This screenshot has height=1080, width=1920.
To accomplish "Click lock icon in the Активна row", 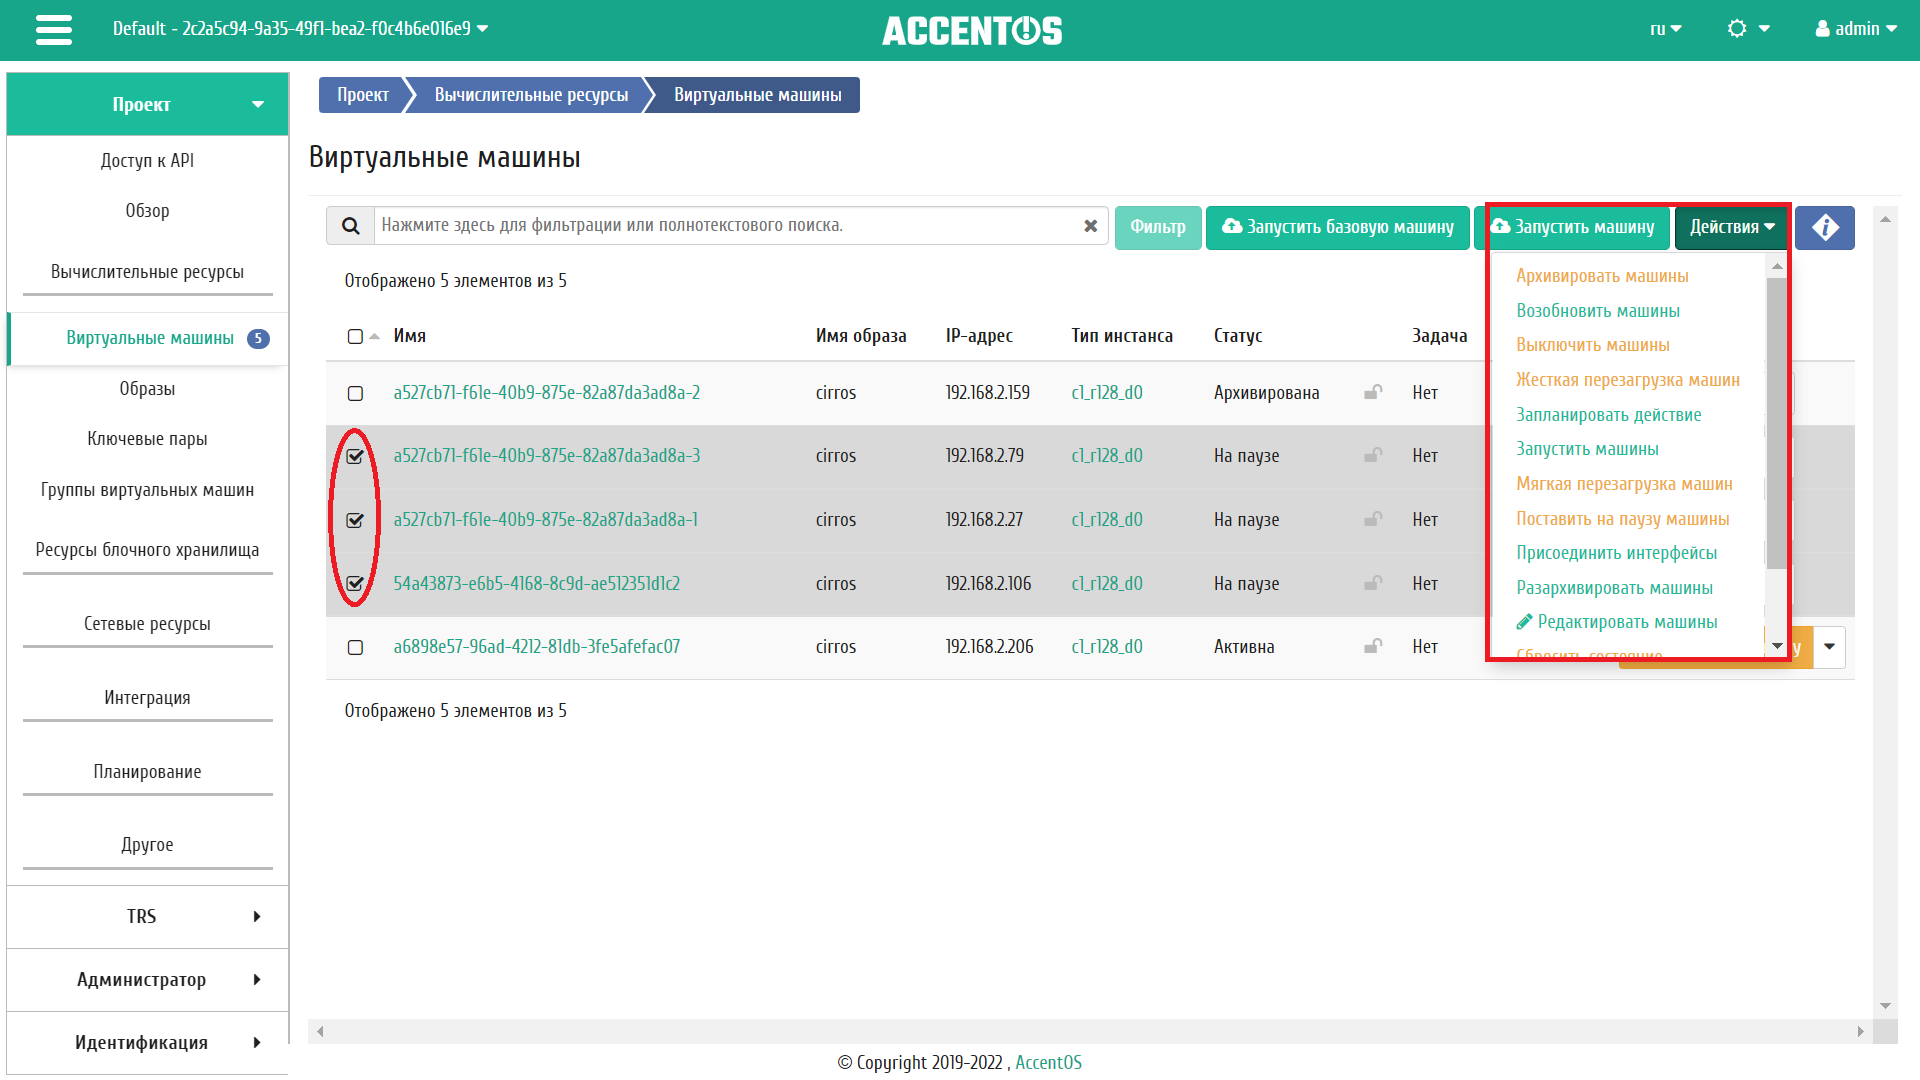I will (1373, 646).
